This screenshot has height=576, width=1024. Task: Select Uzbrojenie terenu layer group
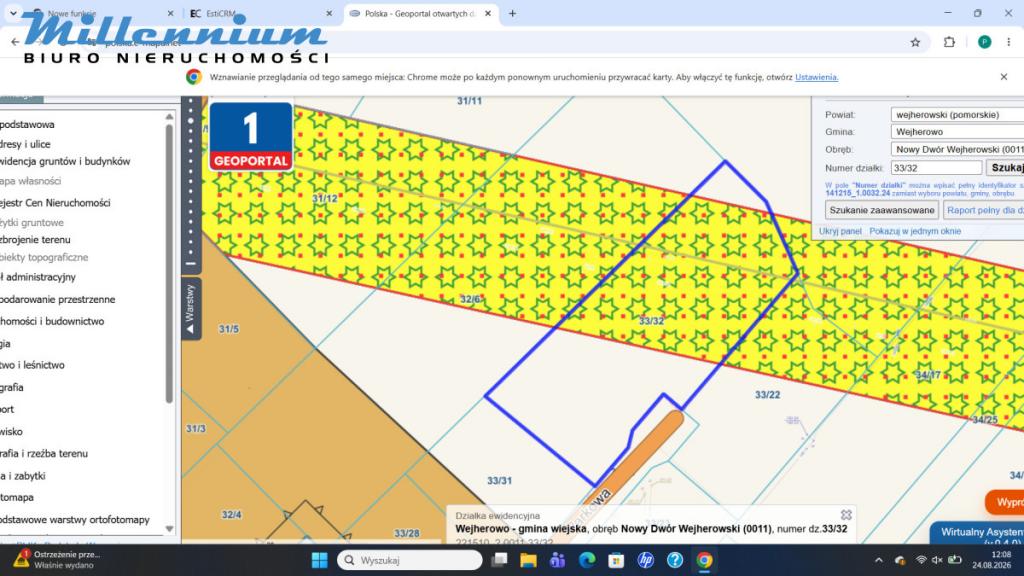35,240
